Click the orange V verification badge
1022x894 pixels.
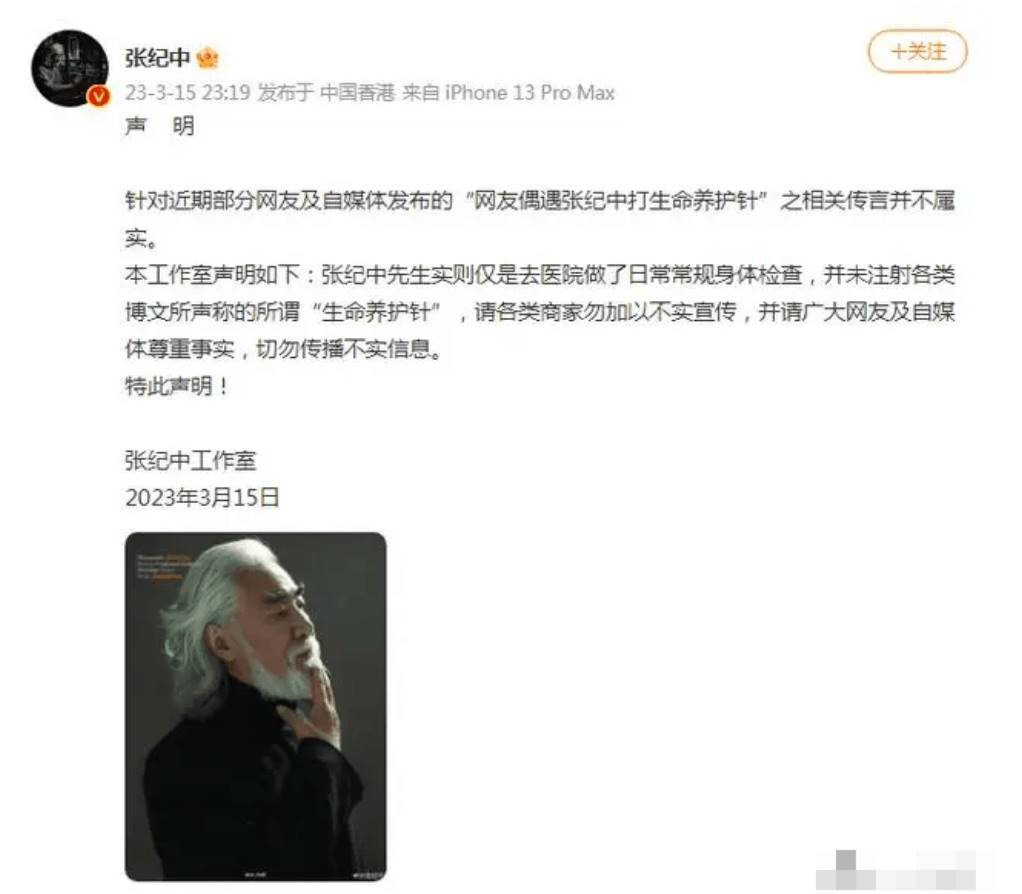(99, 96)
